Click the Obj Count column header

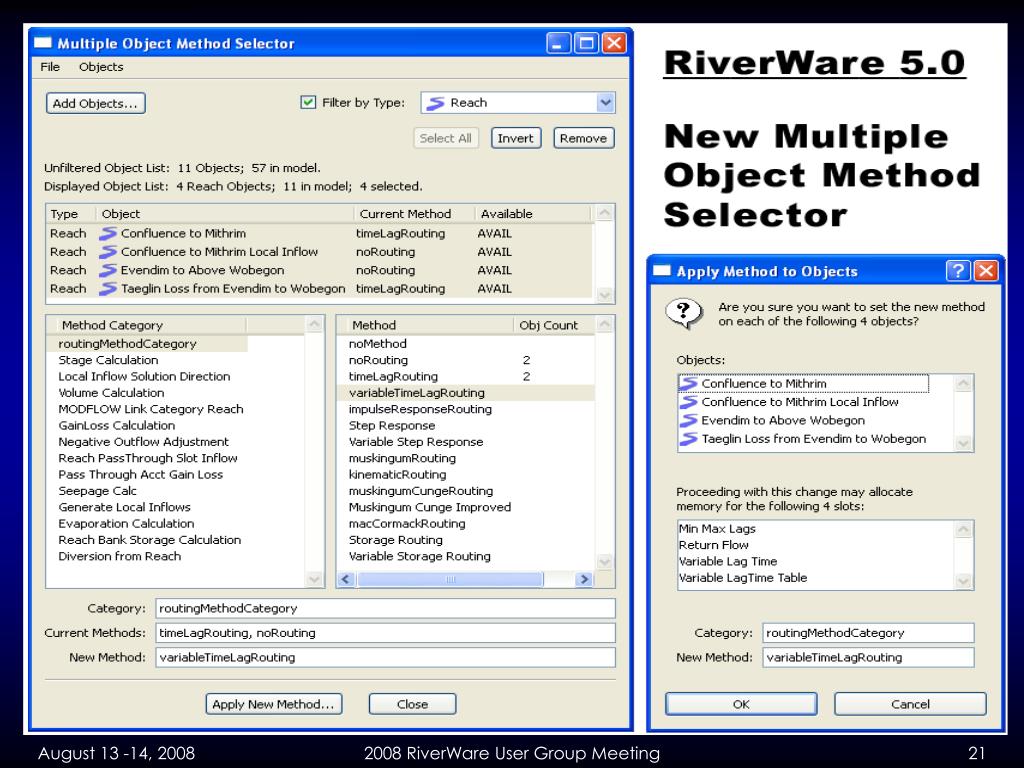click(554, 325)
